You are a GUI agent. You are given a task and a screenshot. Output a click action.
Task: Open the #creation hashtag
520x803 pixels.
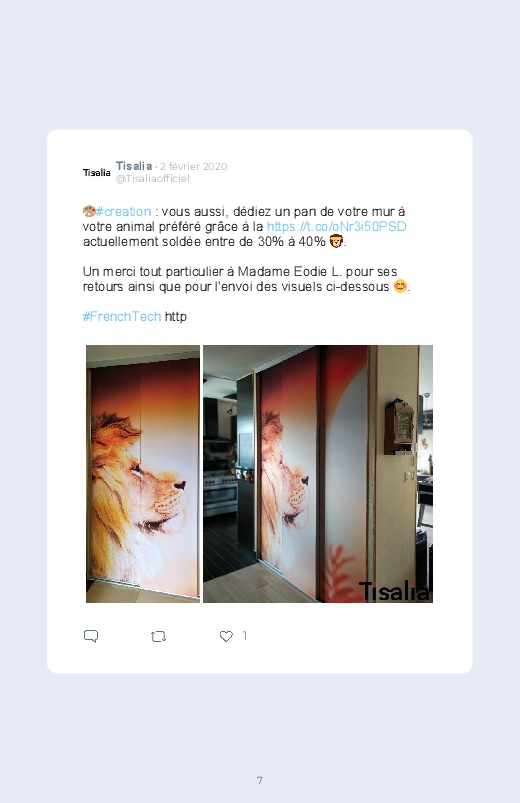[123, 212]
